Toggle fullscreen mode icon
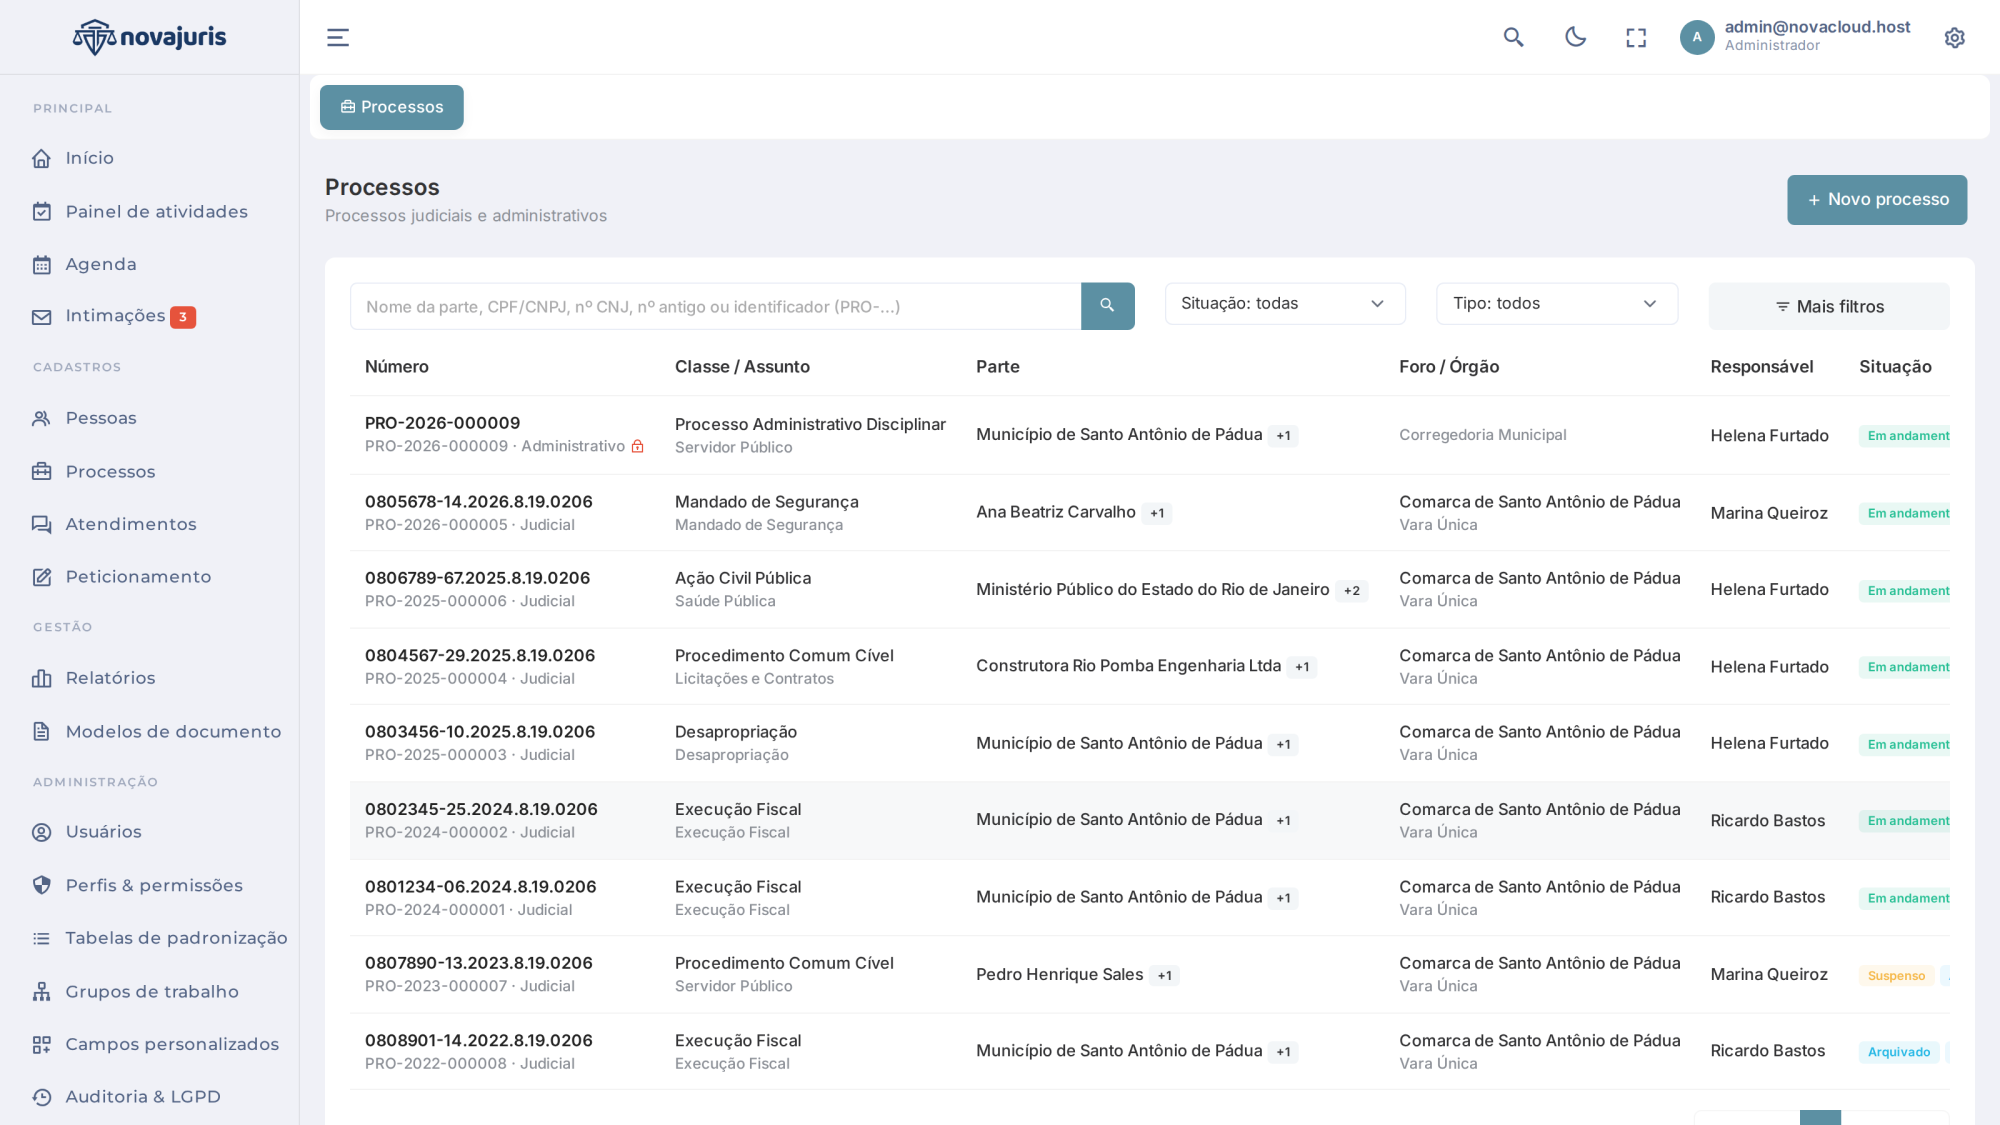The width and height of the screenshot is (2000, 1125). pyautogui.click(x=1636, y=38)
